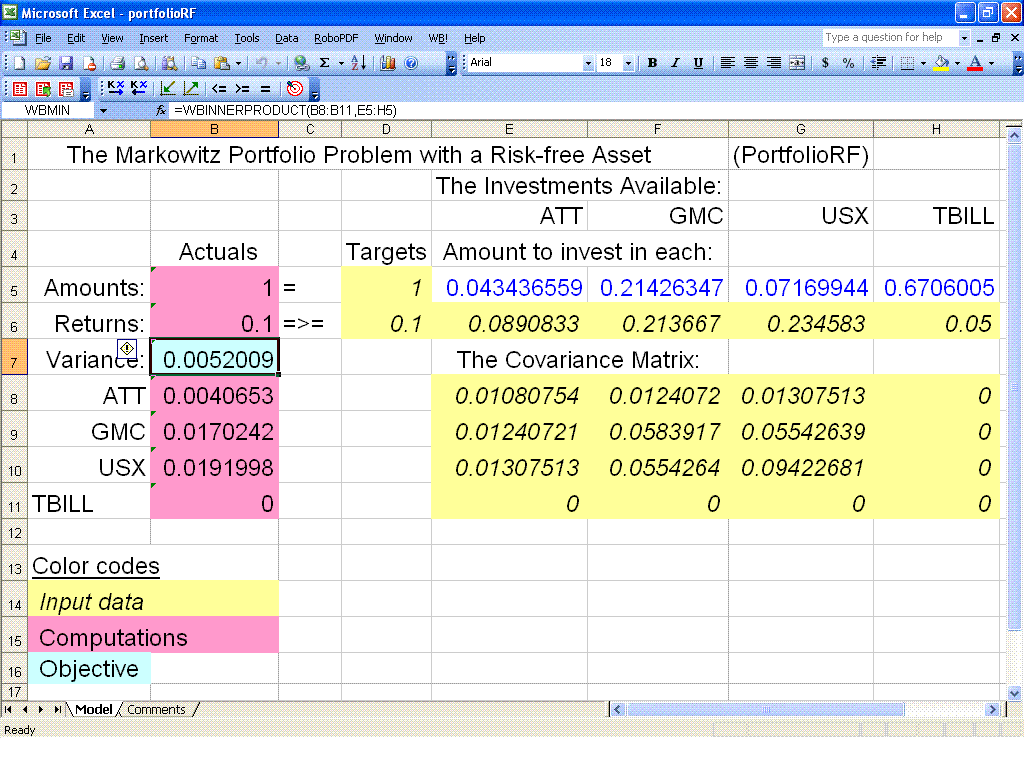Open the Data menu
This screenshot has height=768, width=1024.
tap(287, 38)
